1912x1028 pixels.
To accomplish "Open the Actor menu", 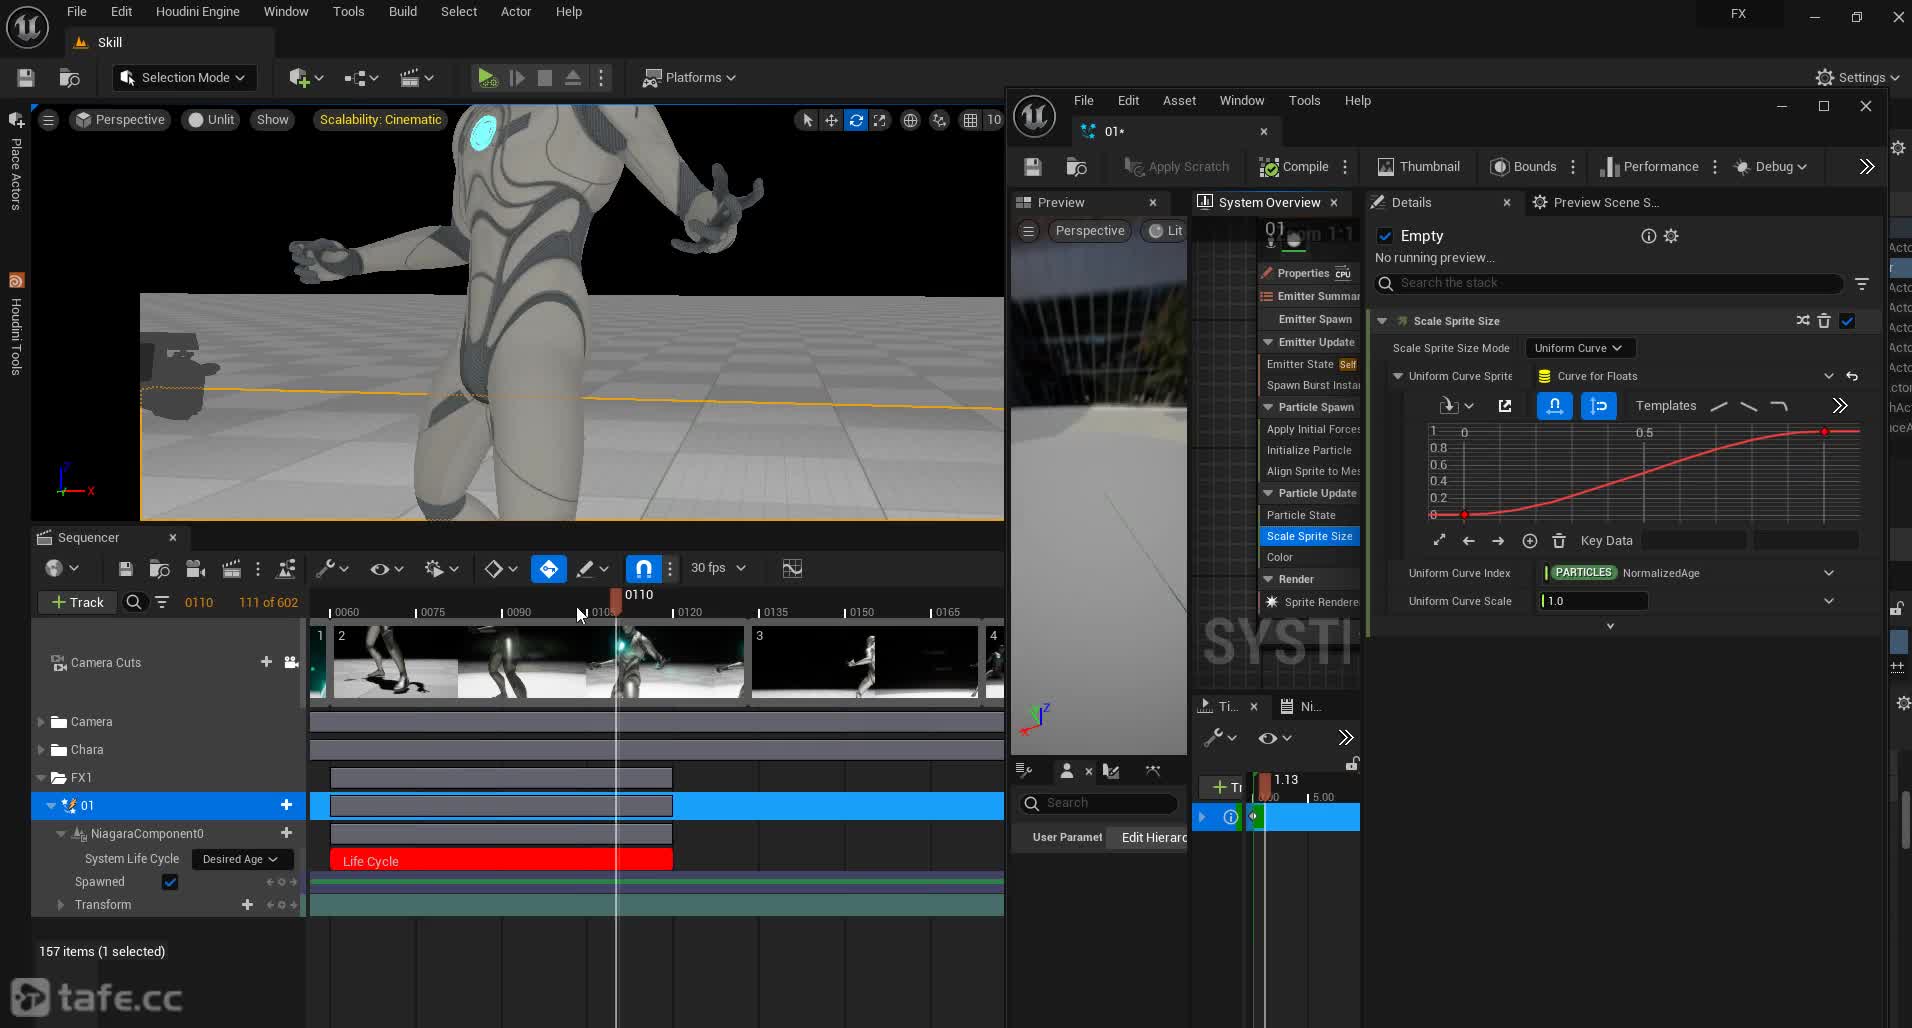I will tap(516, 12).
